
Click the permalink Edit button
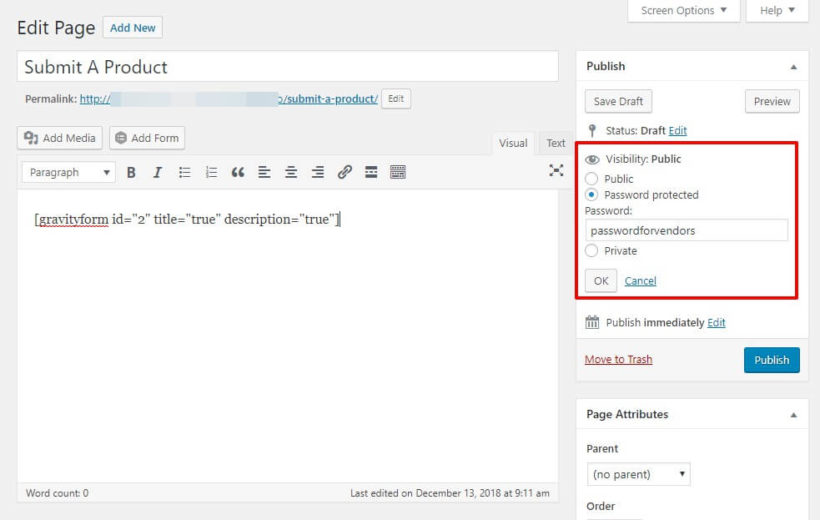tap(396, 99)
